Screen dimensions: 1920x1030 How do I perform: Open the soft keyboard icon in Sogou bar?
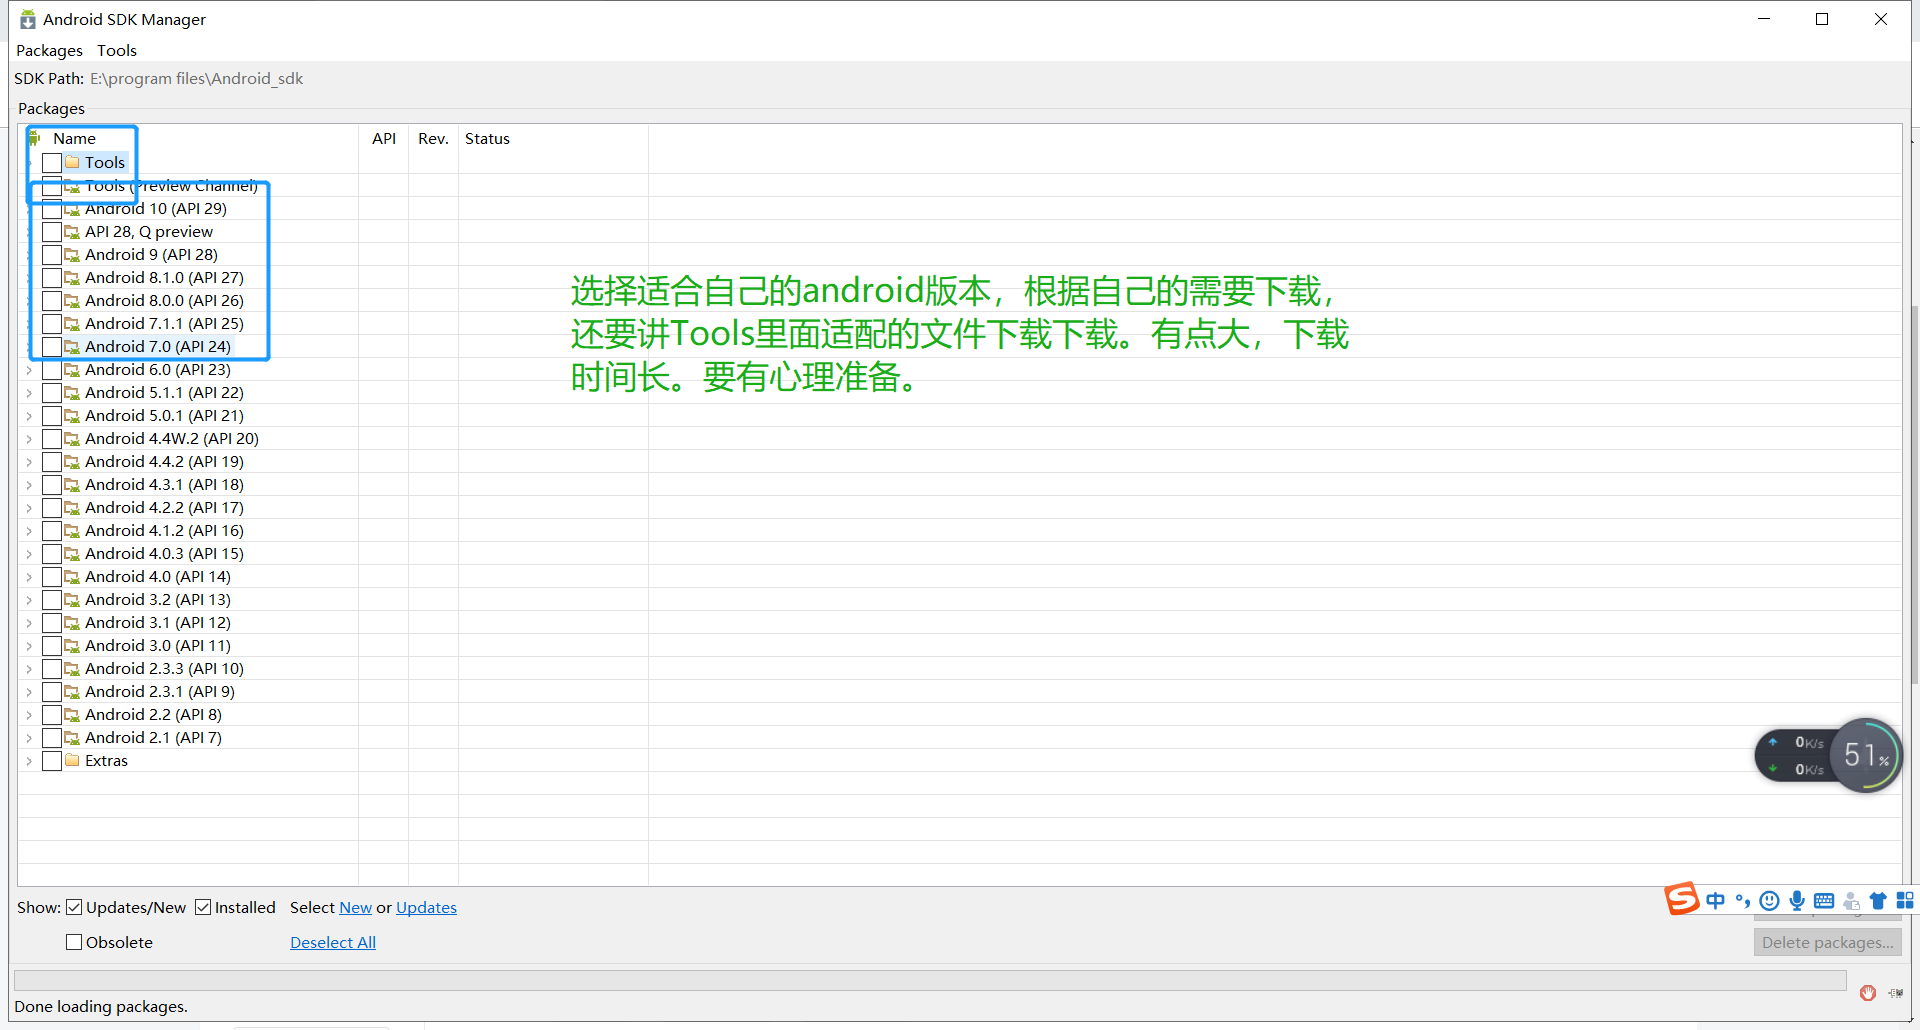[1824, 901]
